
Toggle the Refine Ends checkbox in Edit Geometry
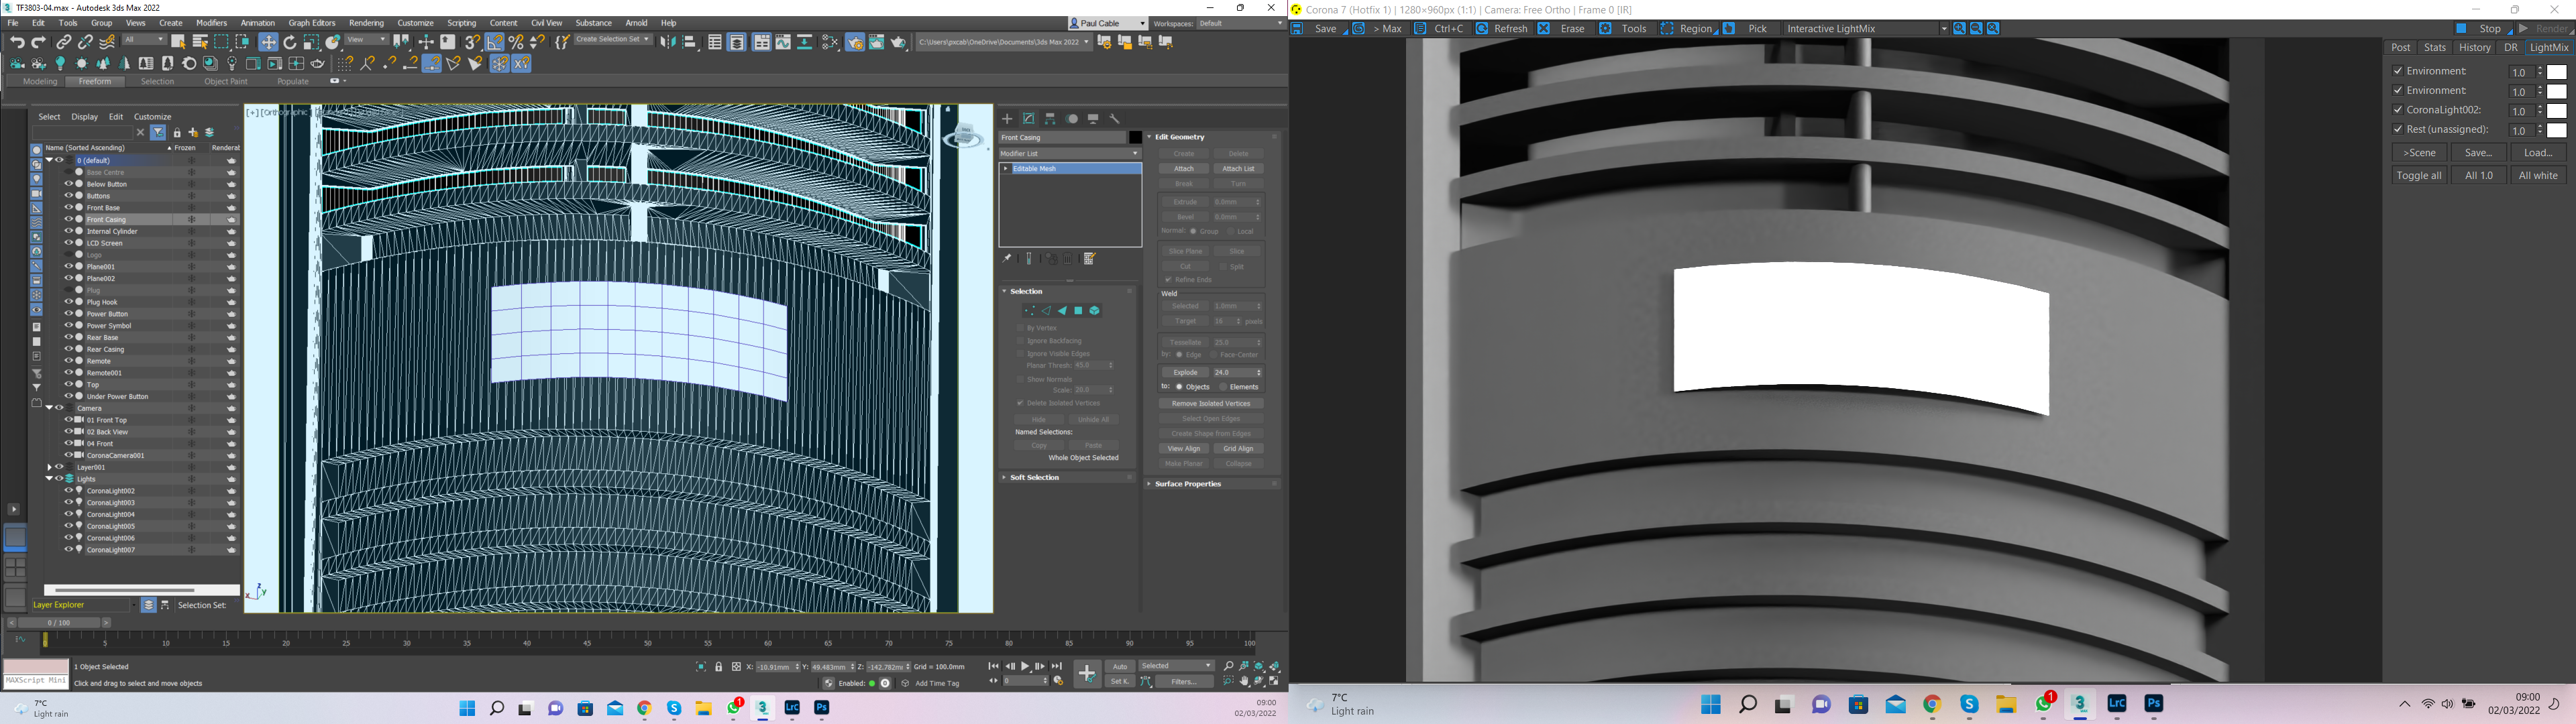click(x=1169, y=280)
